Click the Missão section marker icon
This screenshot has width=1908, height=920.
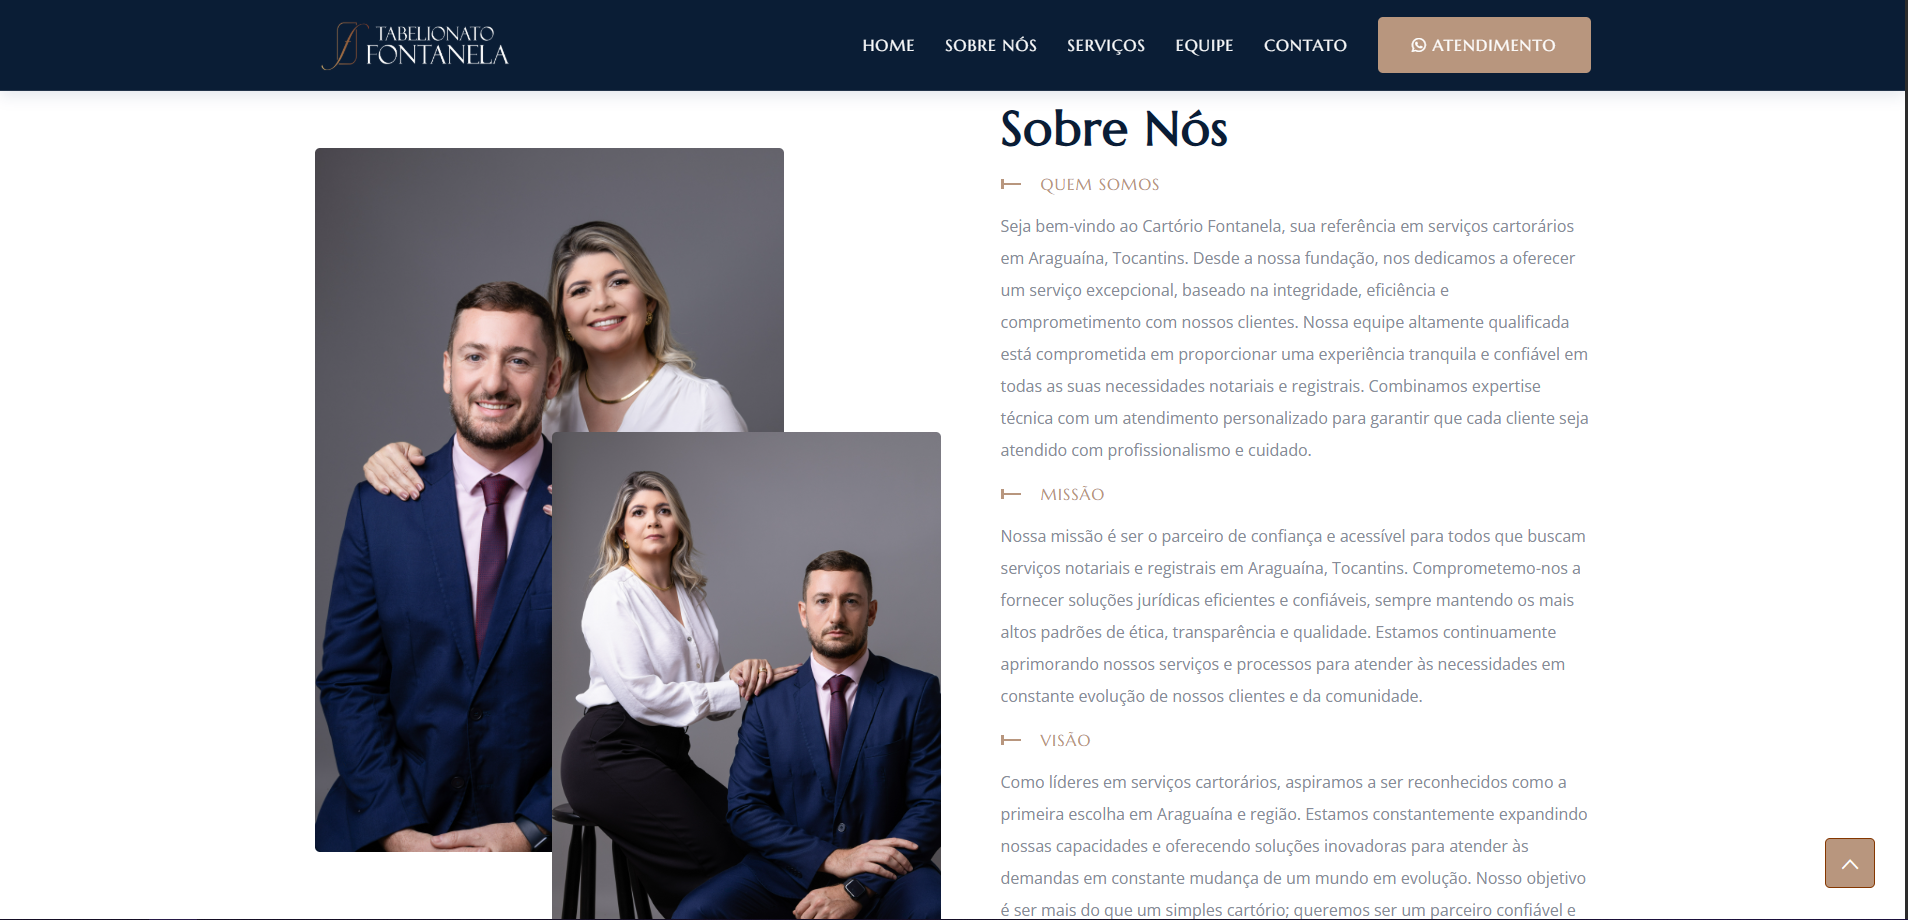(1010, 494)
